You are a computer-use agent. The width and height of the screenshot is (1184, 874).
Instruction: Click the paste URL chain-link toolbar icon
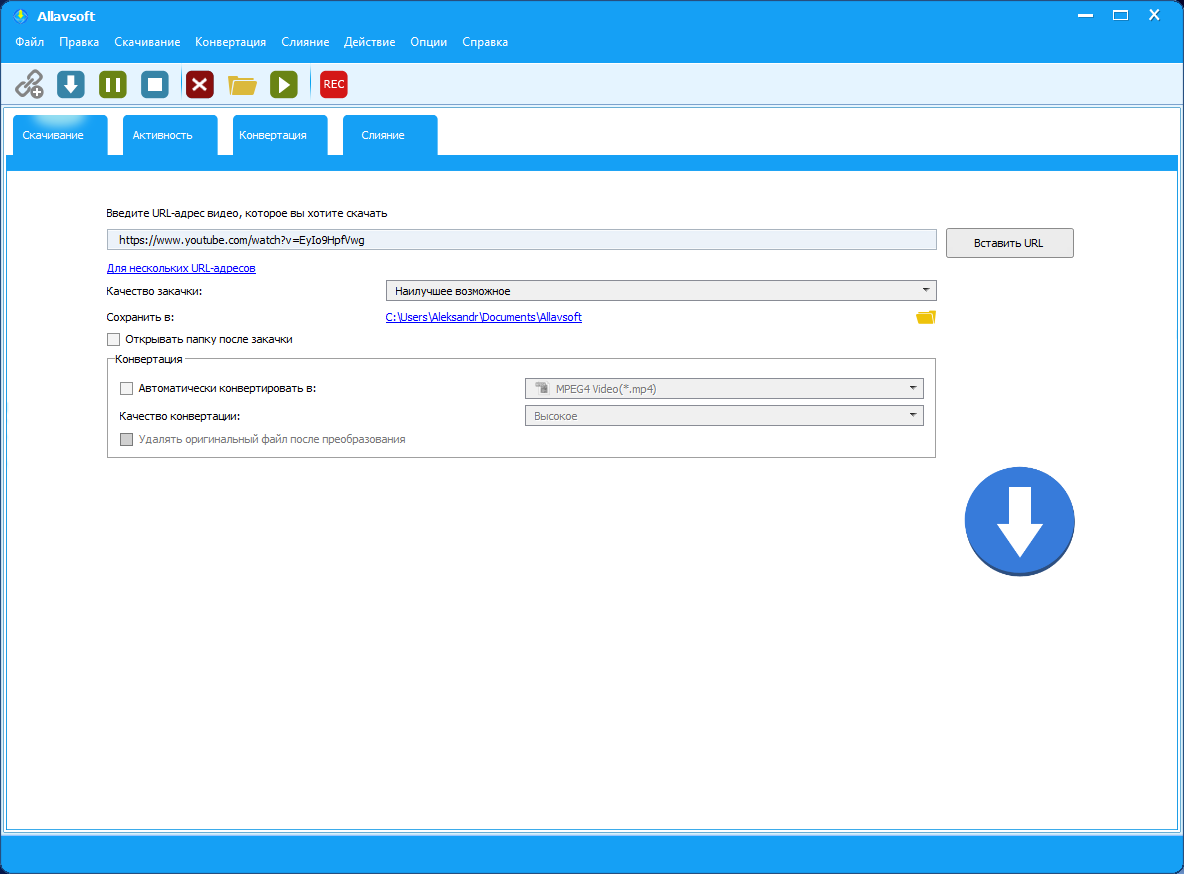[x=29, y=84]
